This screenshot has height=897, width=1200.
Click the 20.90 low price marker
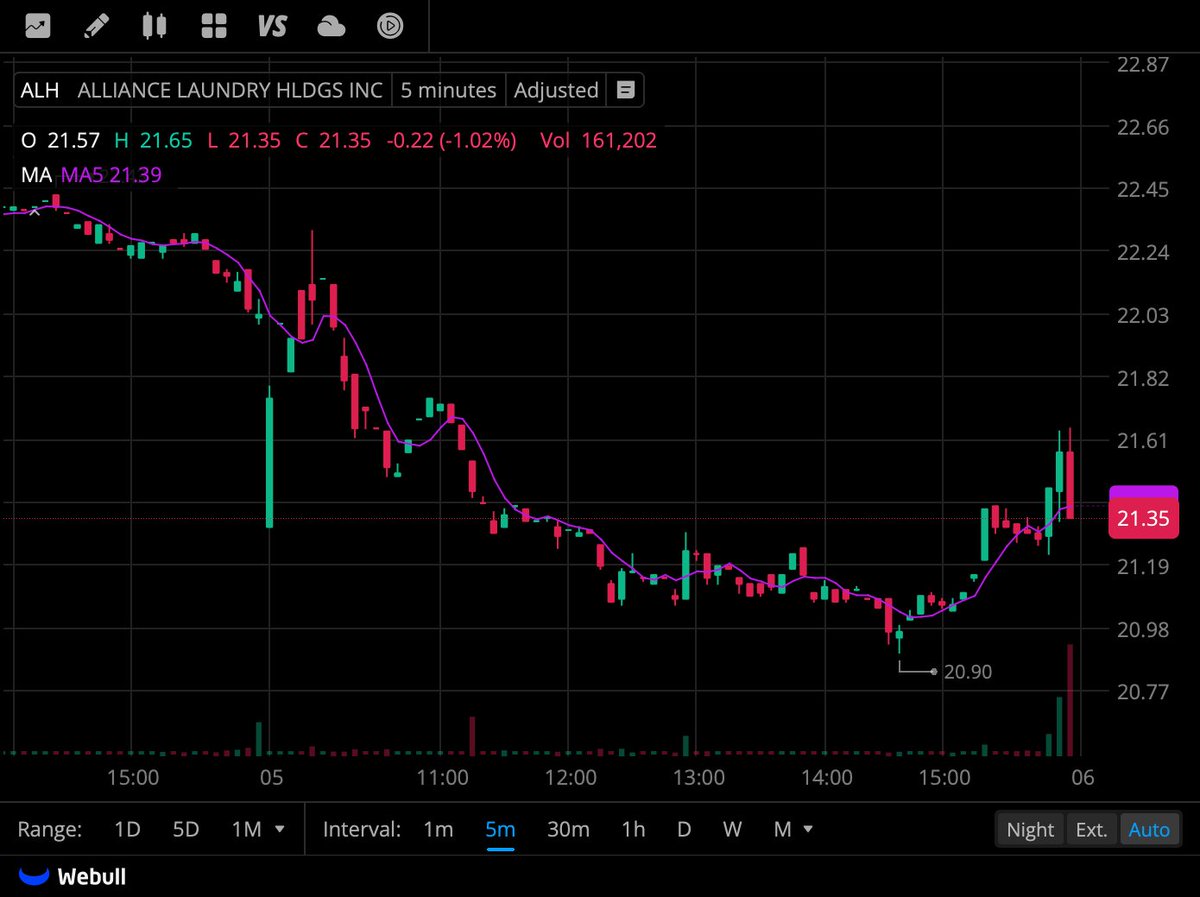[x=968, y=672]
